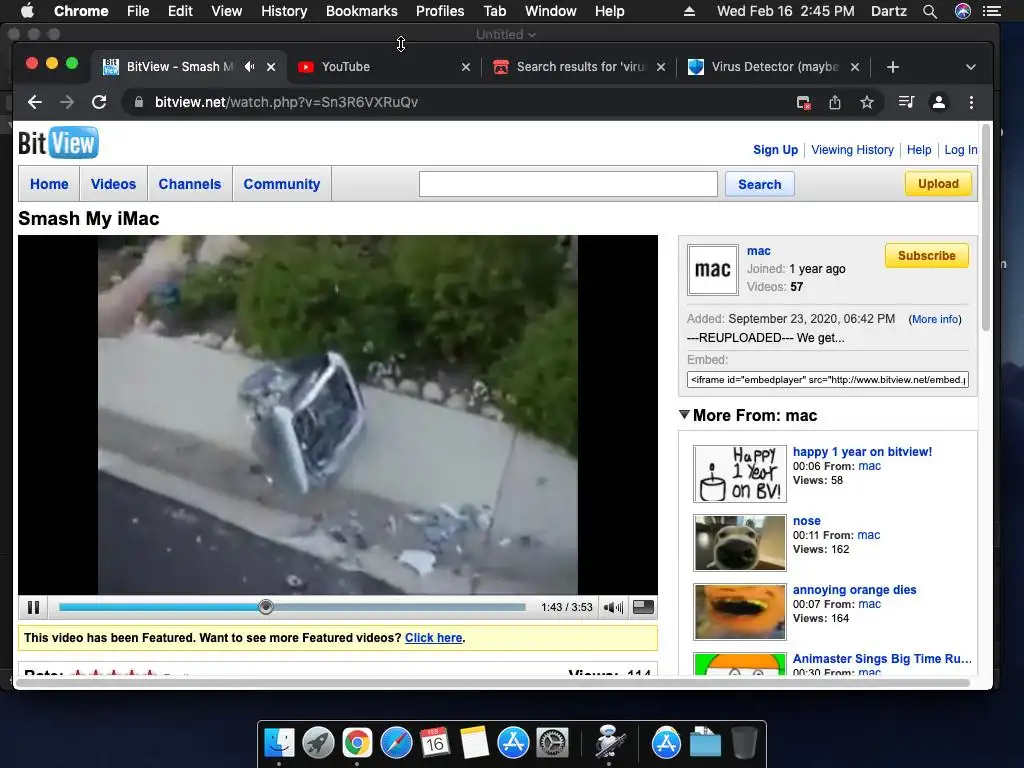Image resolution: width=1024 pixels, height=768 pixels.
Task: Click the Sign Up link
Action: (775, 150)
